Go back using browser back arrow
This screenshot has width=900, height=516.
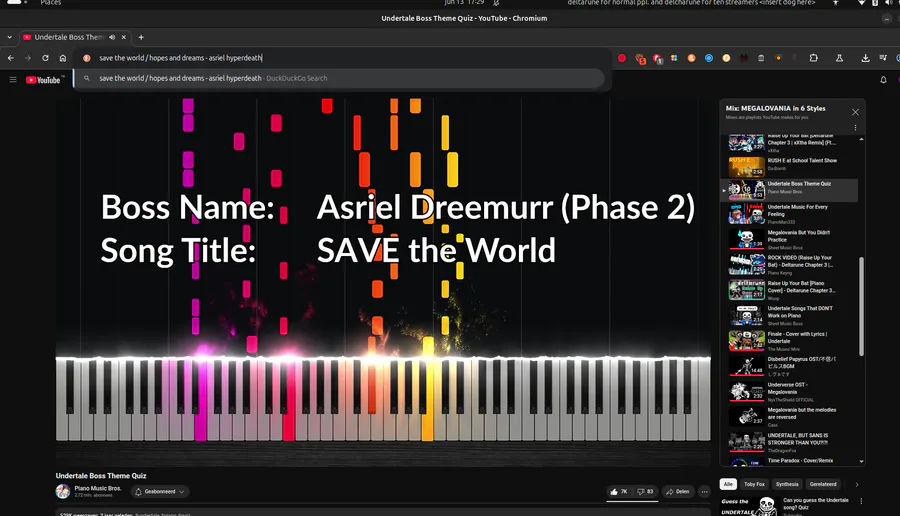[x=11, y=58]
